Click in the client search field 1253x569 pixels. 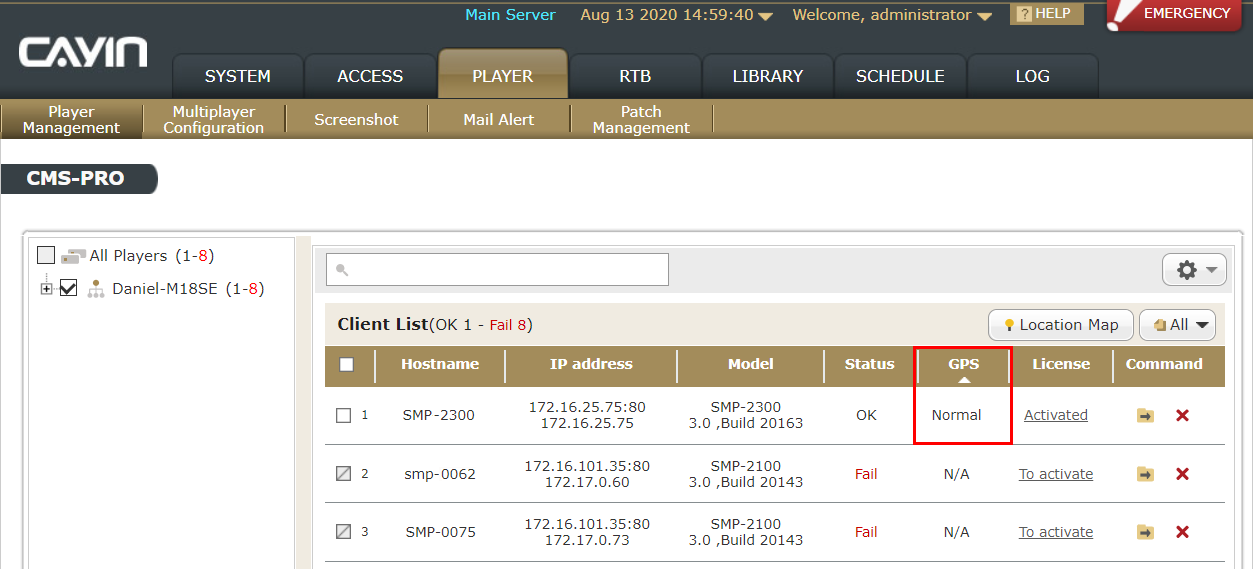[497, 270]
